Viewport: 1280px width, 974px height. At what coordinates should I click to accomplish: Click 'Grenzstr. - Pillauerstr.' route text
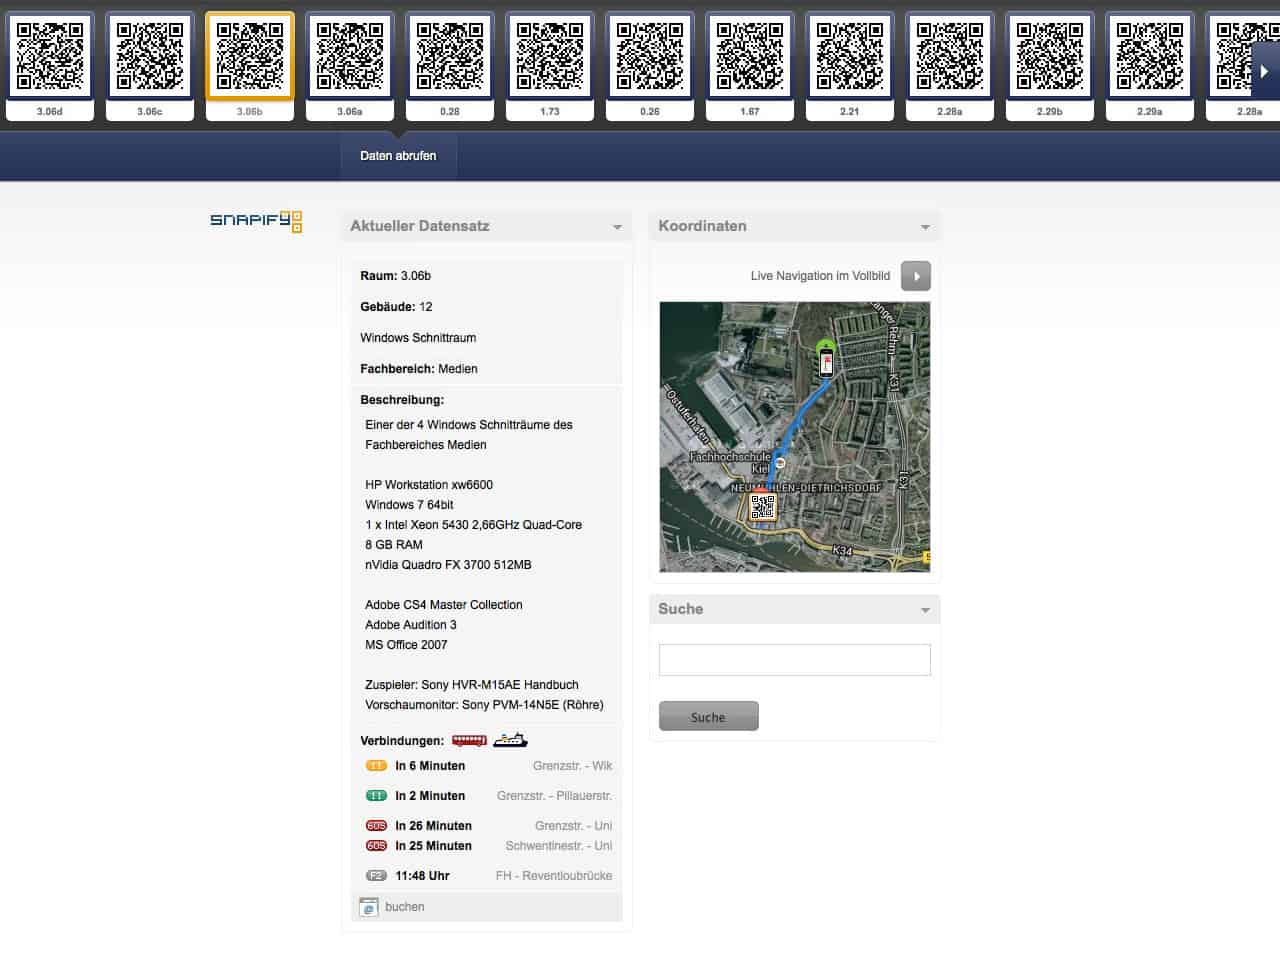coord(555,796)
